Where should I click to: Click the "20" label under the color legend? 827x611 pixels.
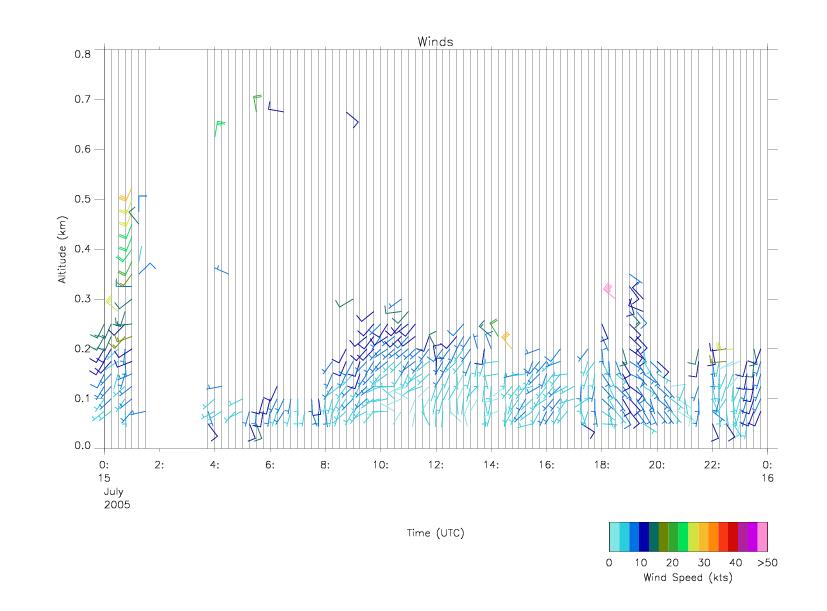672,562
